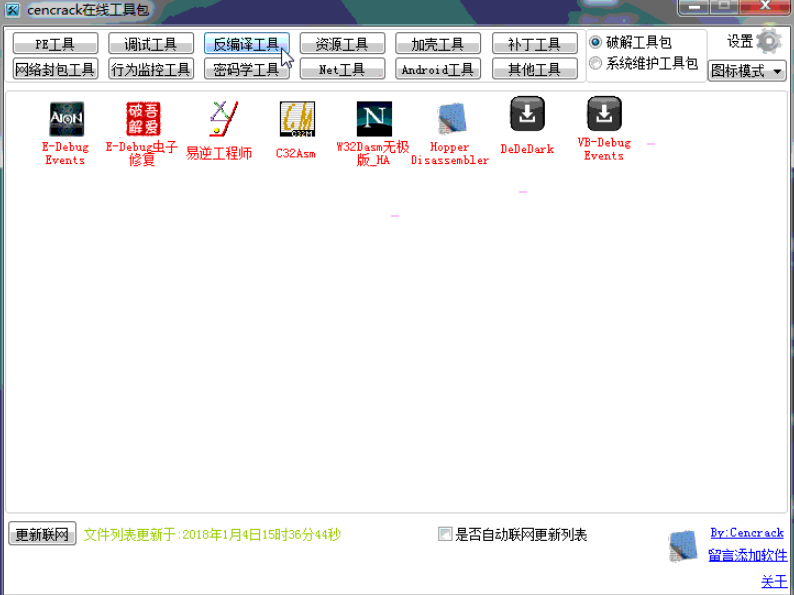Screen dimensions: 794x595
Task: Minimize the cencrack window
Action: [694, 7]
